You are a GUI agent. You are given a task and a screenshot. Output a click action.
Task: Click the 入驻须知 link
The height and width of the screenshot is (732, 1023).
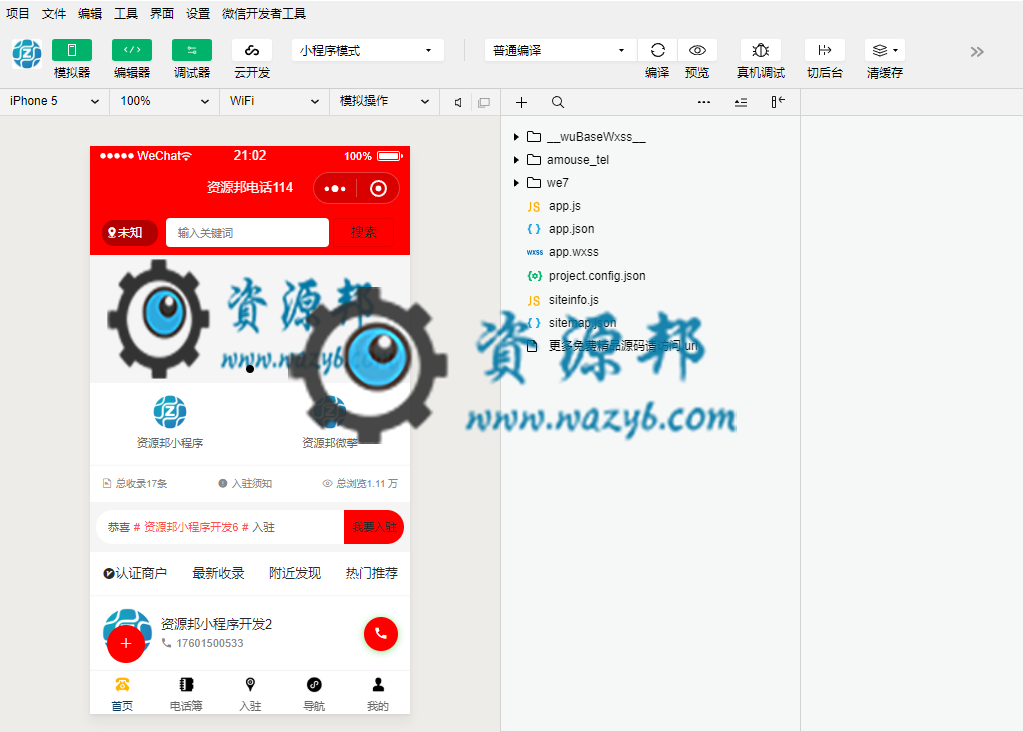point(245,483)
